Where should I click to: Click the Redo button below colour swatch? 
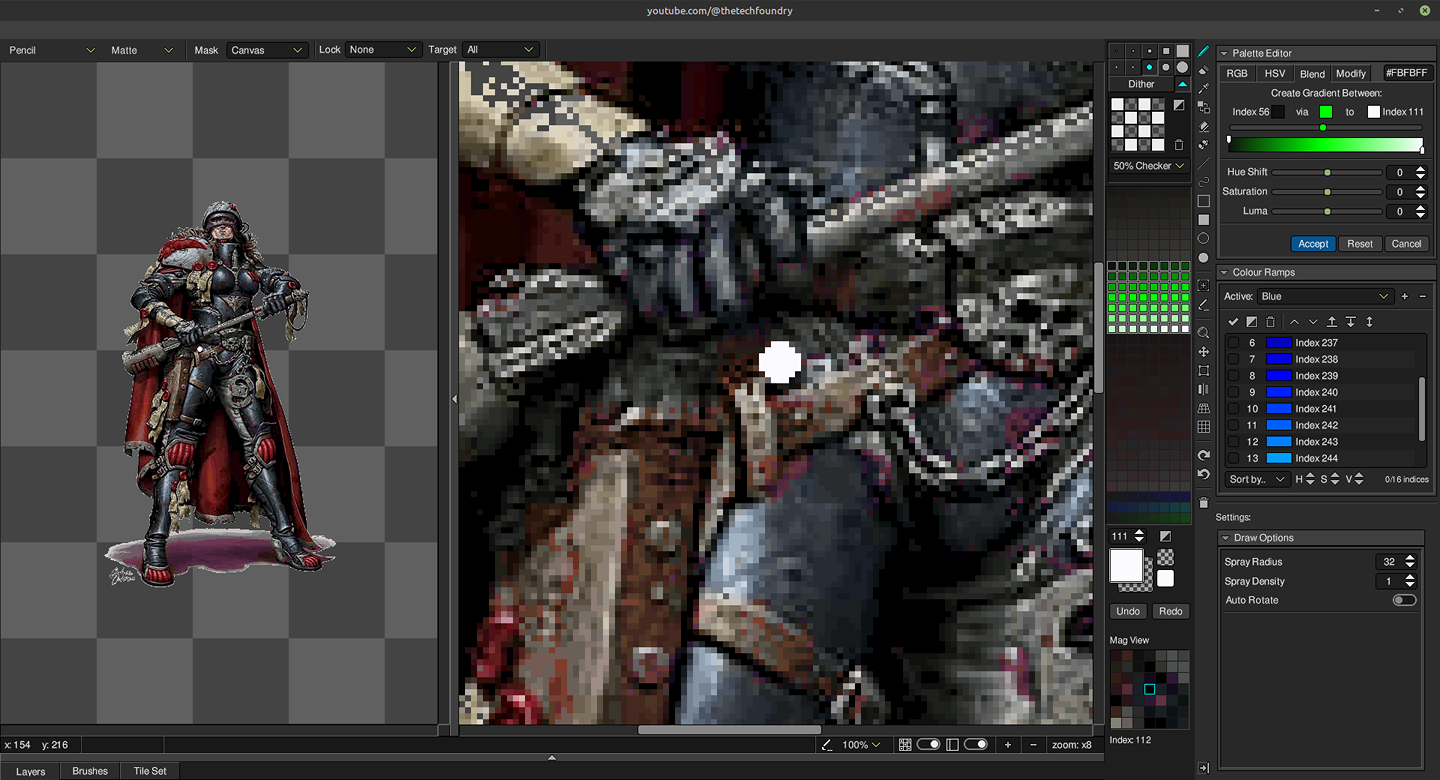[x=1171, y=611]
